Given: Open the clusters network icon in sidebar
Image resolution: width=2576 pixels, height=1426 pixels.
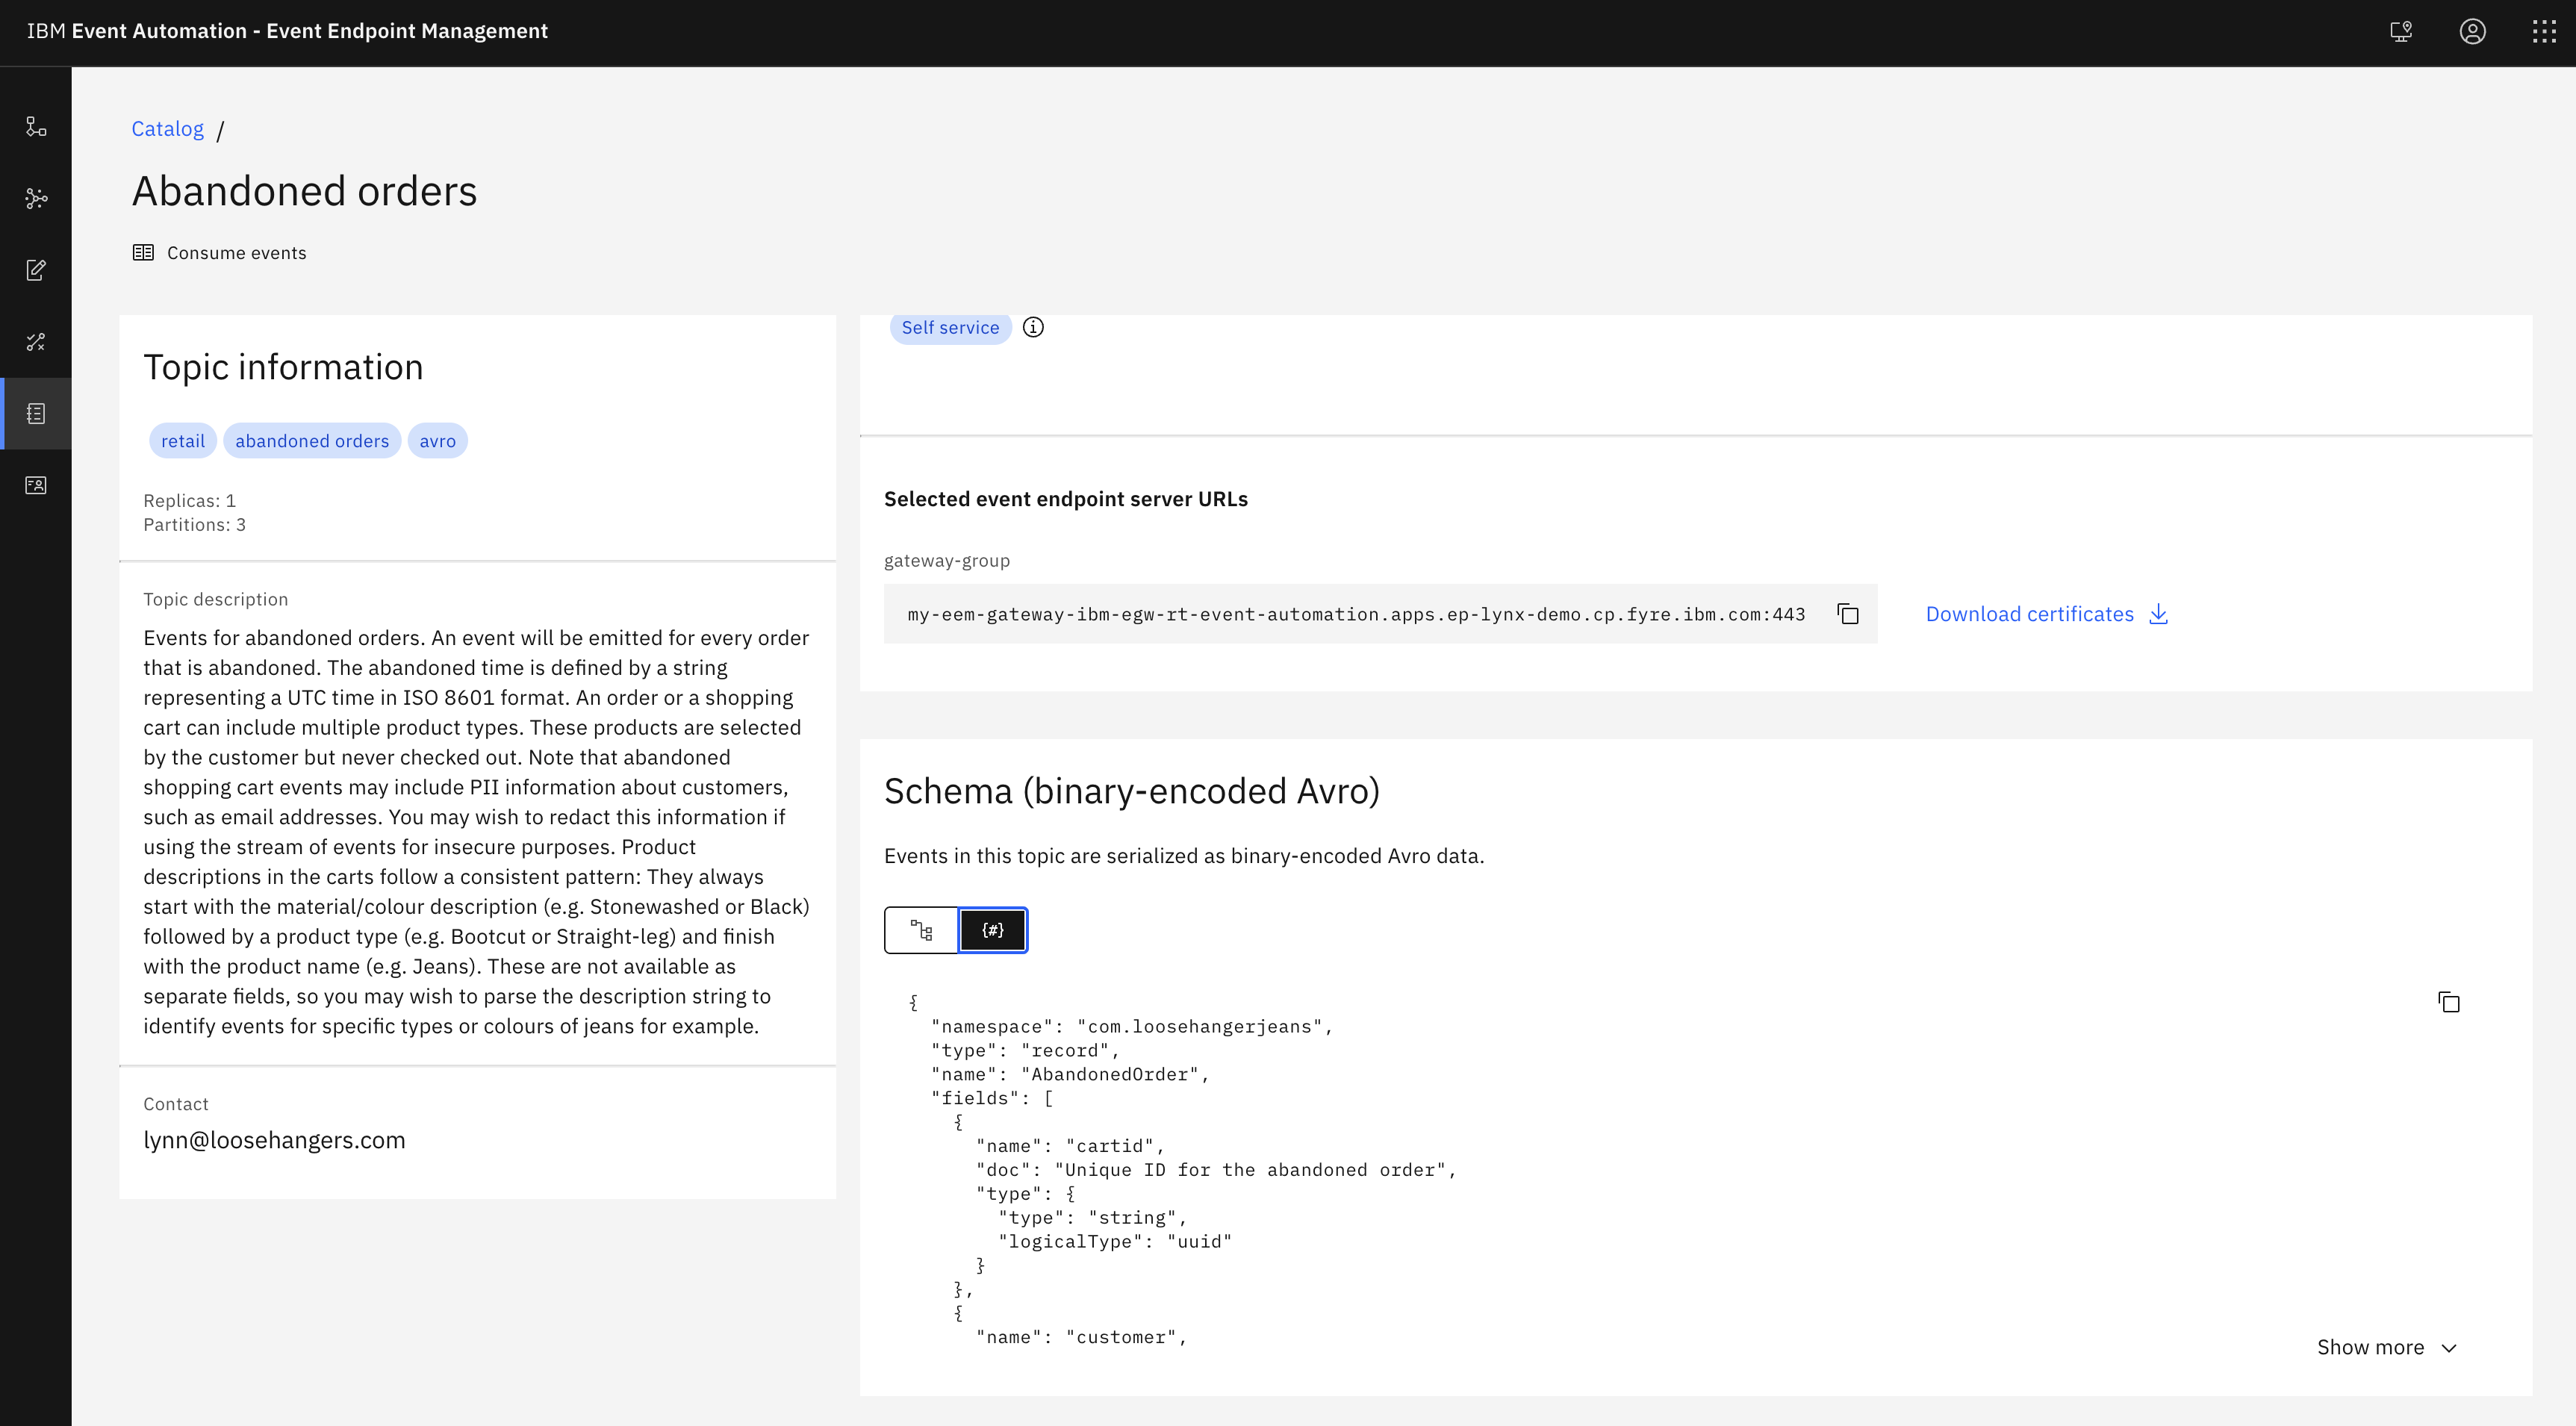Looking at the screenshot, I should pos(36,198).
